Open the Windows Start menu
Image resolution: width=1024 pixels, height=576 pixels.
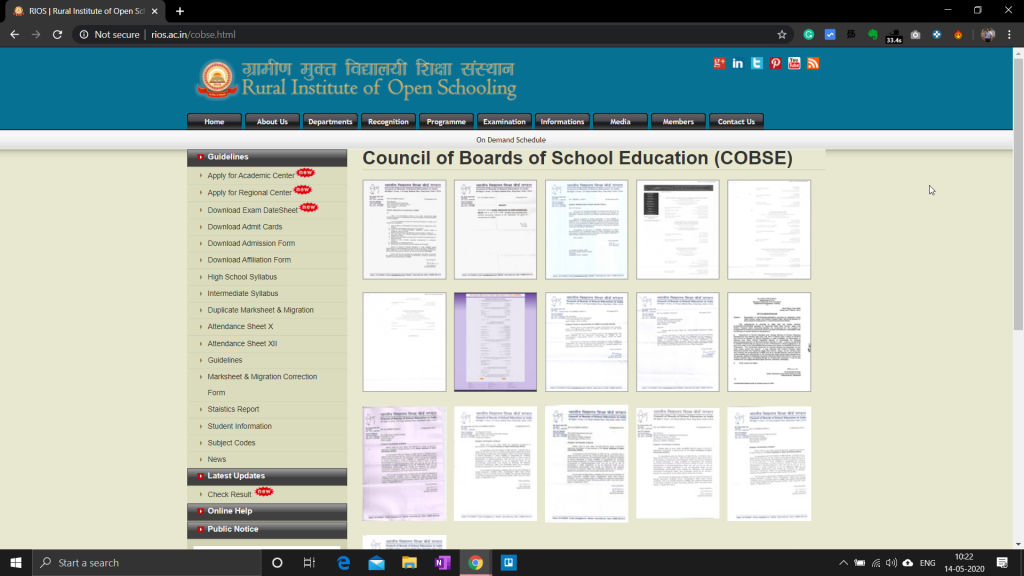click(16, 562)
